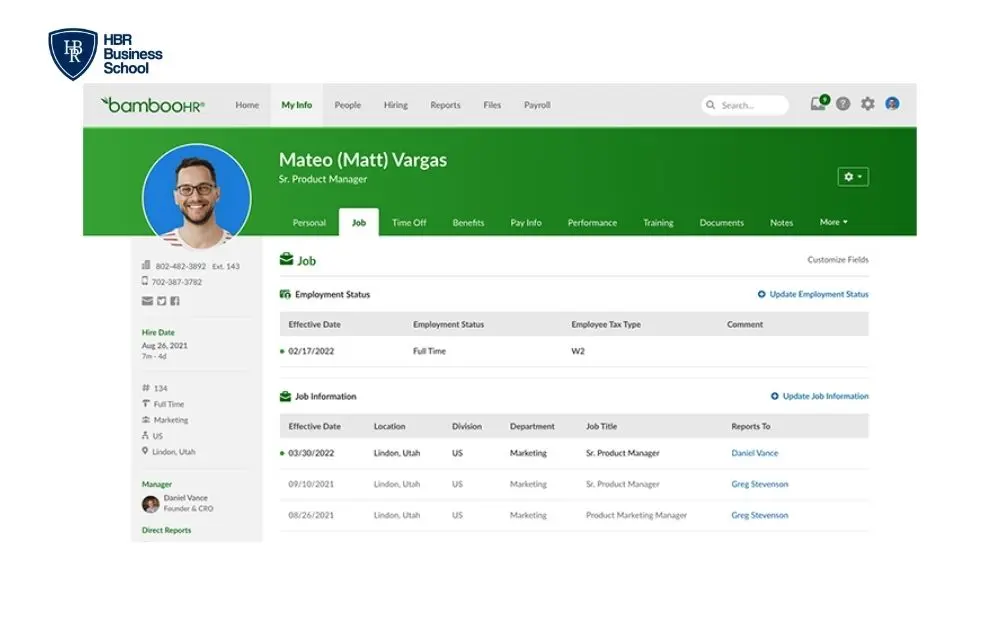Viewport: 1000px width, 625px height.
Task: Click the 03/30/2022 effective date
Action: click(x=311, y=453)
